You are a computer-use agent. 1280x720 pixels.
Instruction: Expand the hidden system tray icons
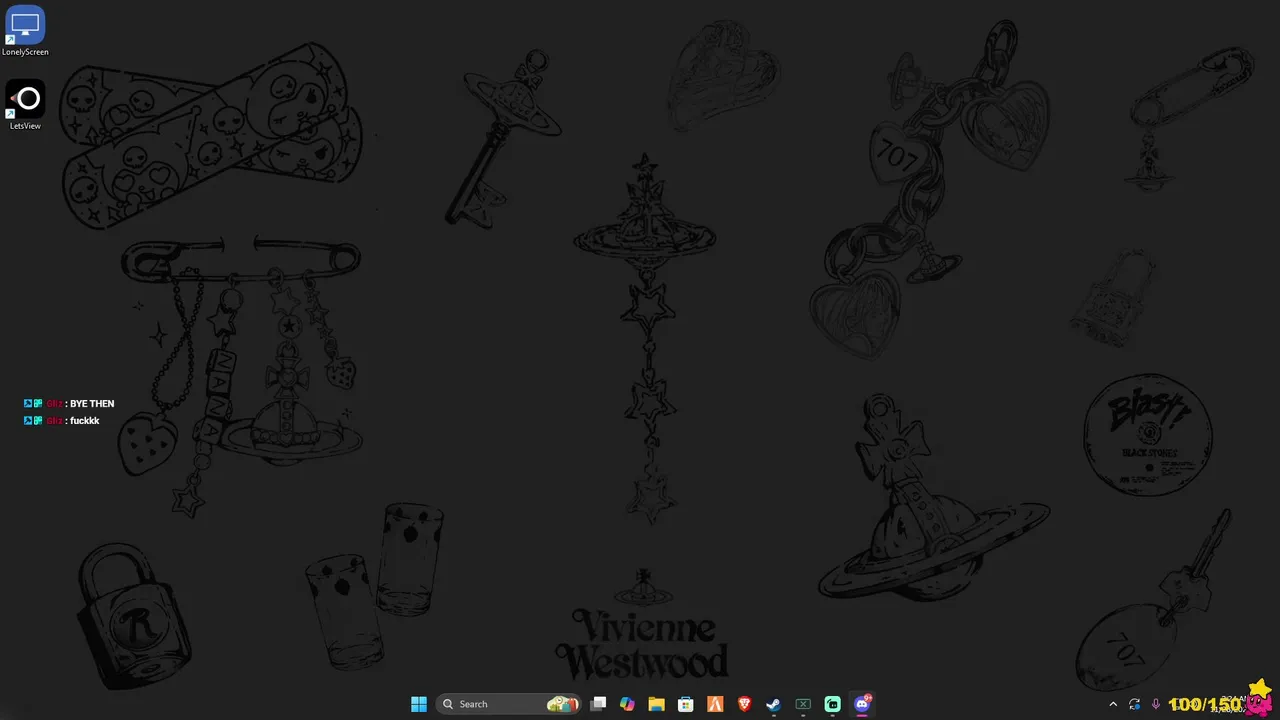click(x=1113, y=704)
